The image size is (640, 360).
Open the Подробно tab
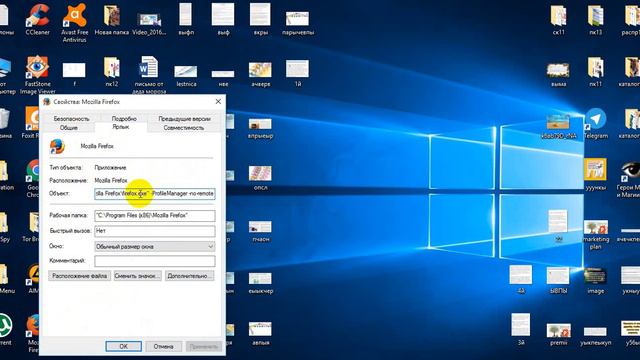pyautogui.click(x=124, y=119)
